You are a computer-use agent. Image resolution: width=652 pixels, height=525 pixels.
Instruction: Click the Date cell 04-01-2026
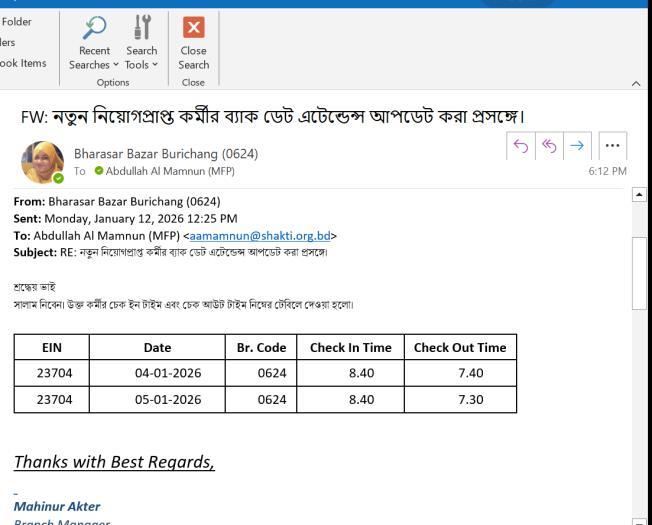tap(157, 373)
